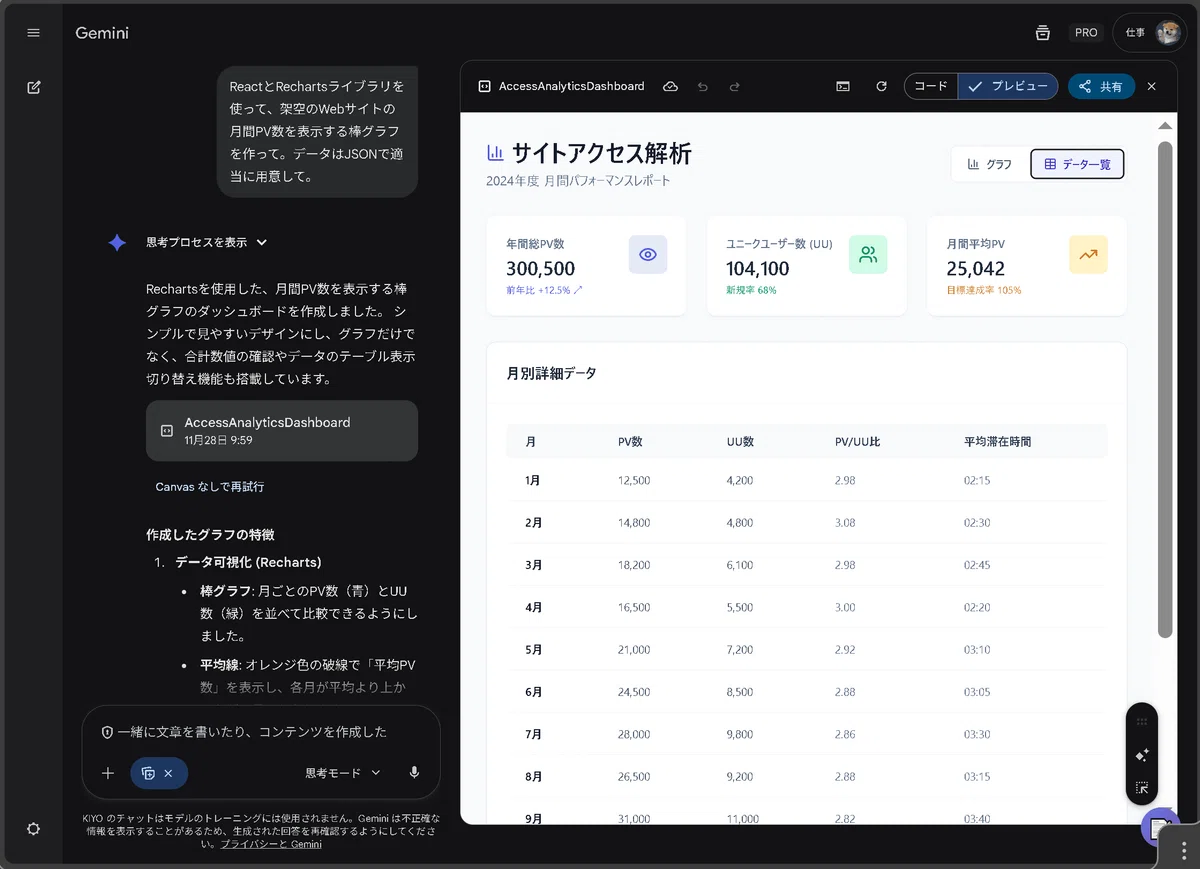This screenshot has height=869, width=1200.
Task: Click the select-element icon on the floating toolbar
Action: 1142,787
